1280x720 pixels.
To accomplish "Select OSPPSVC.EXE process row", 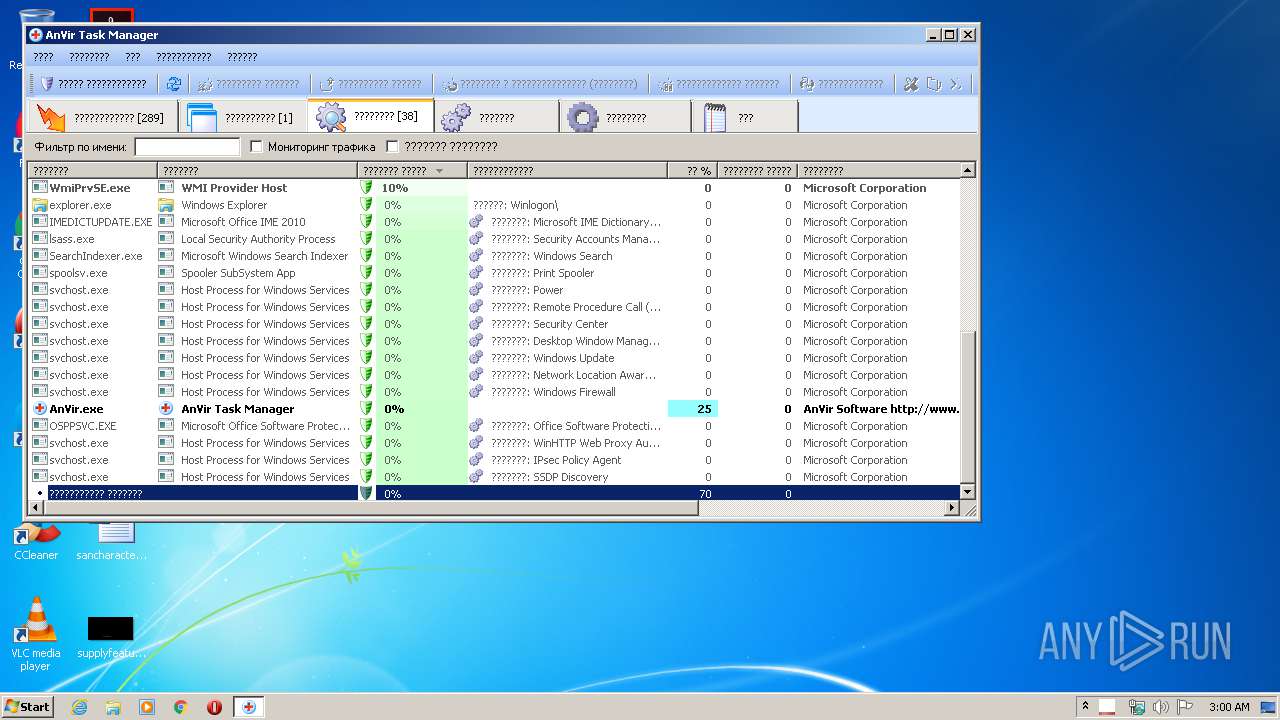I will point(494,426).
